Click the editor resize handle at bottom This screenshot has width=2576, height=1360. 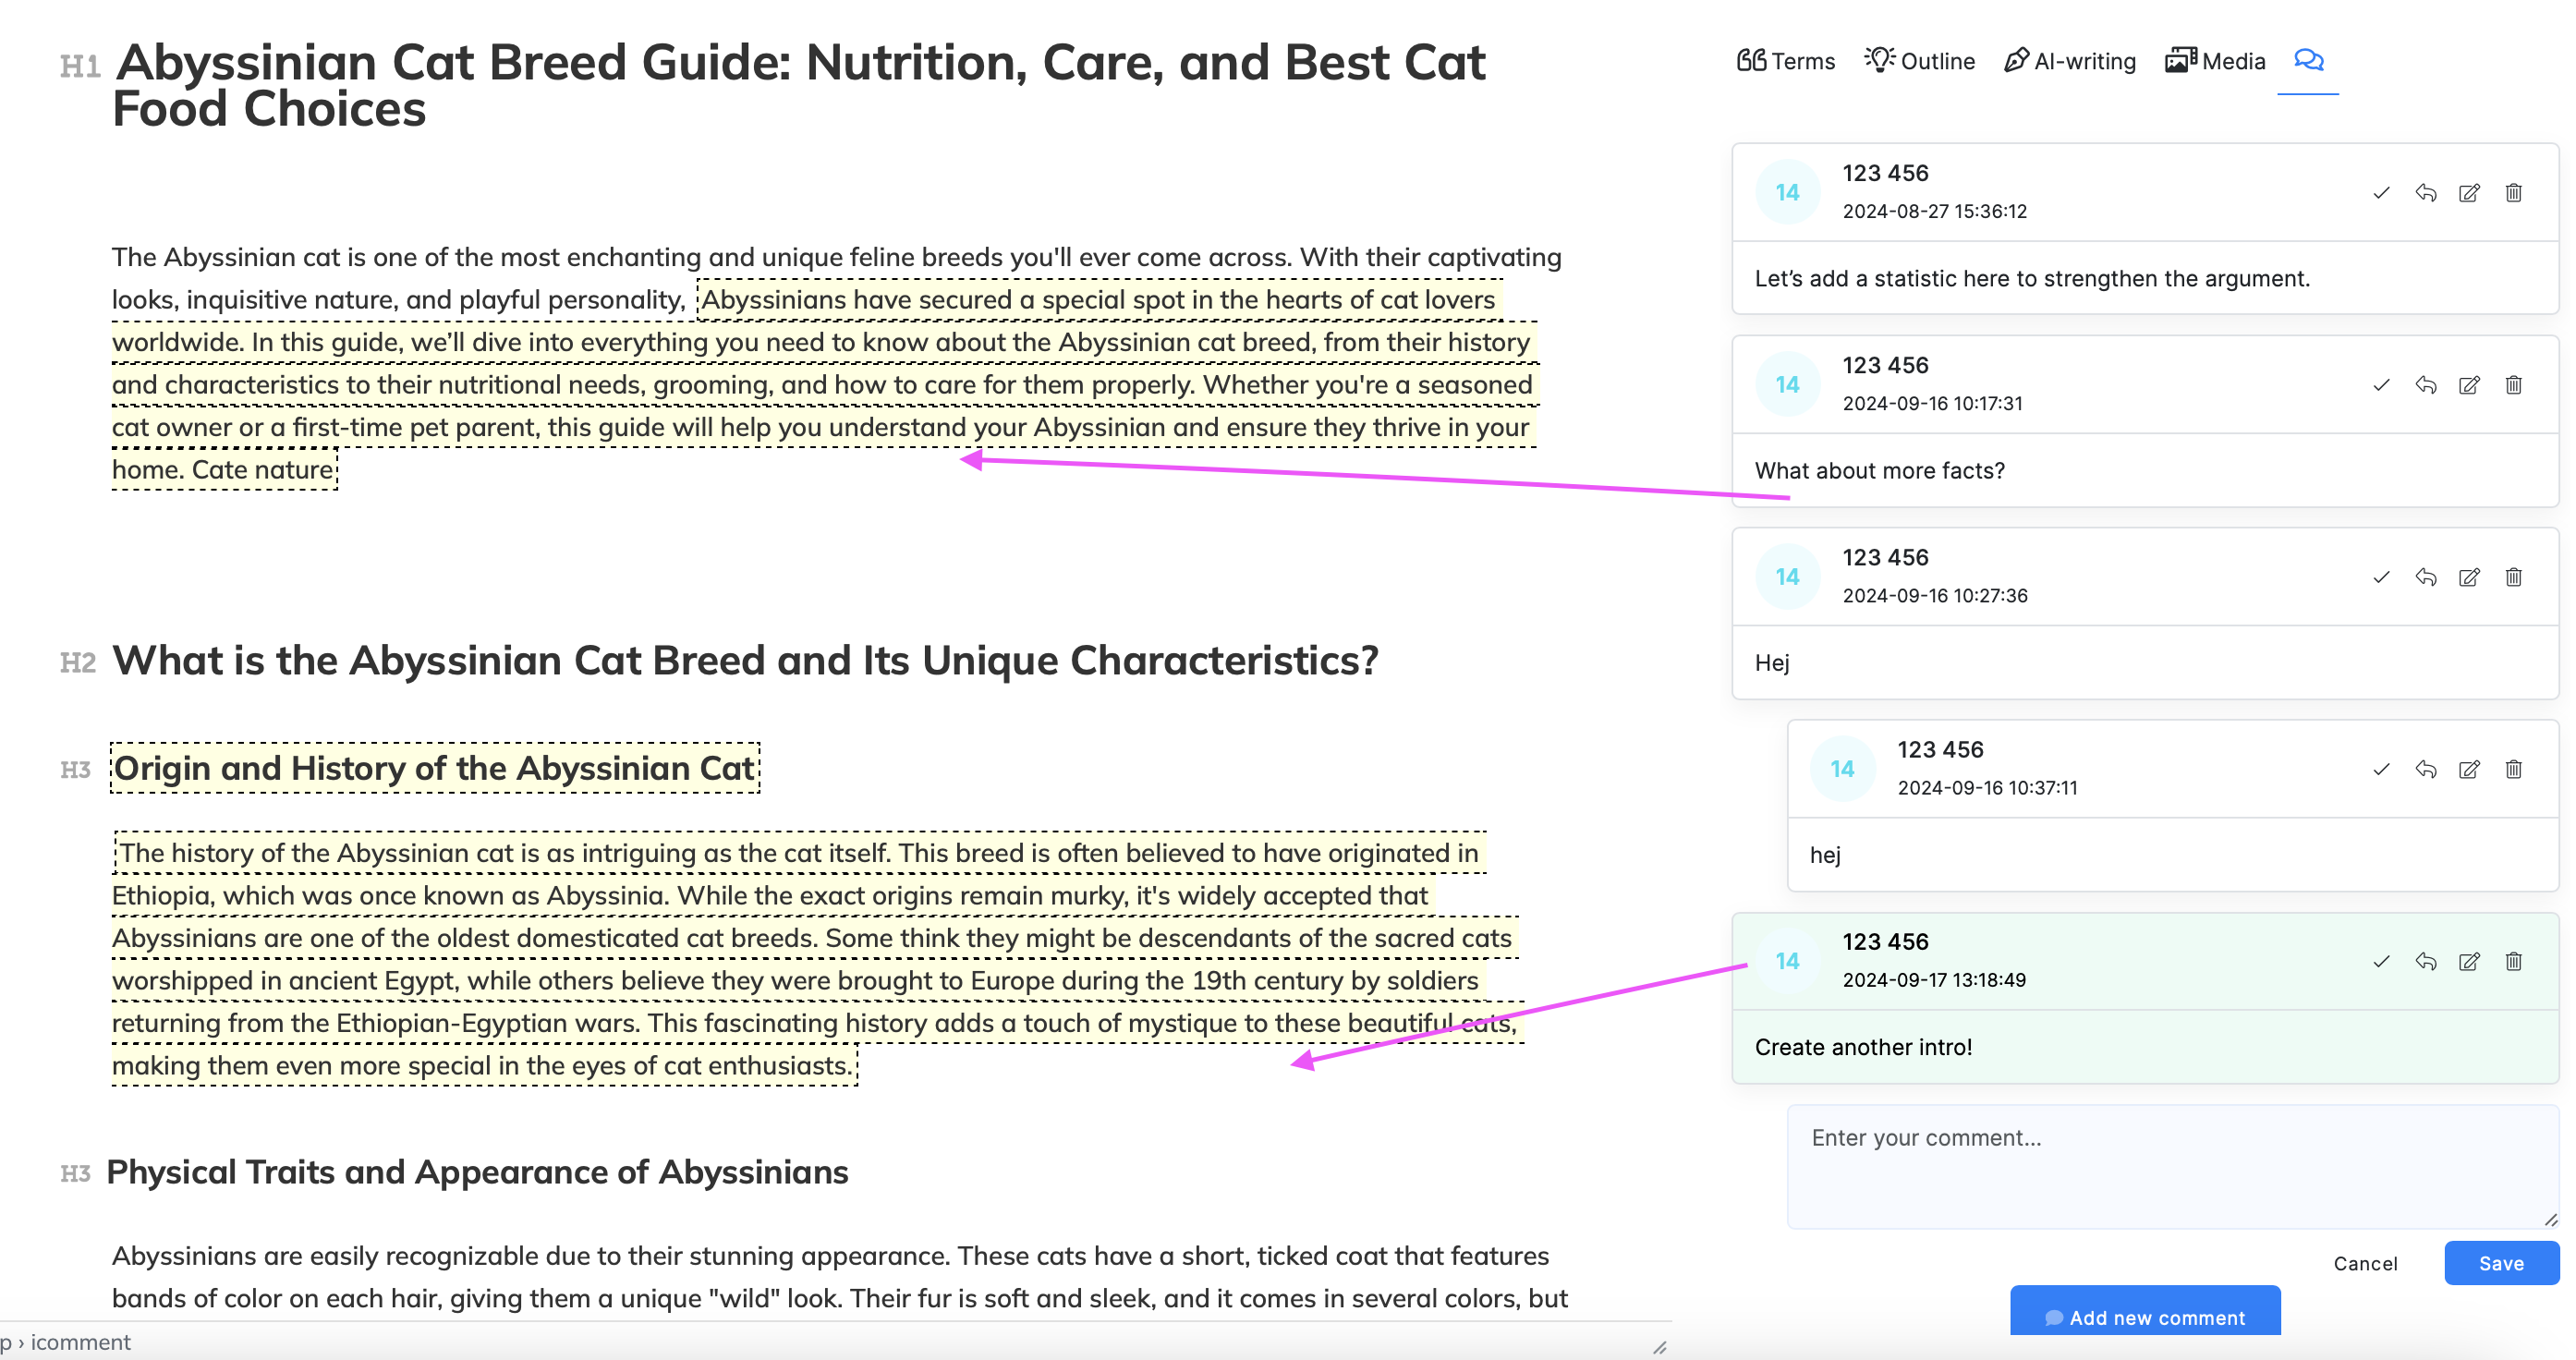pos(1659,1347)
